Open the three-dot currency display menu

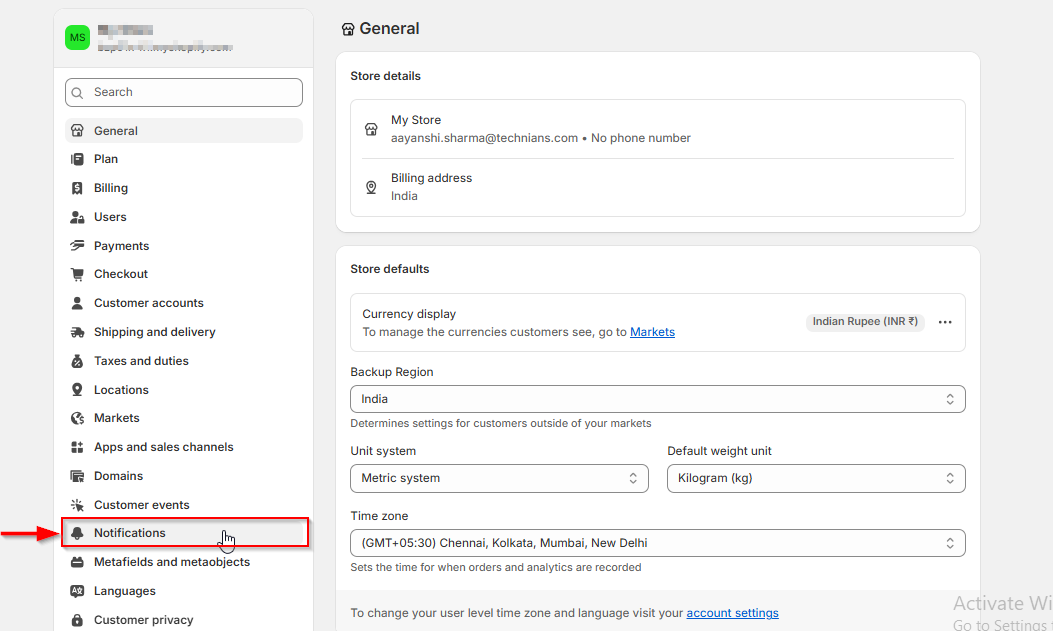(945, 322)
